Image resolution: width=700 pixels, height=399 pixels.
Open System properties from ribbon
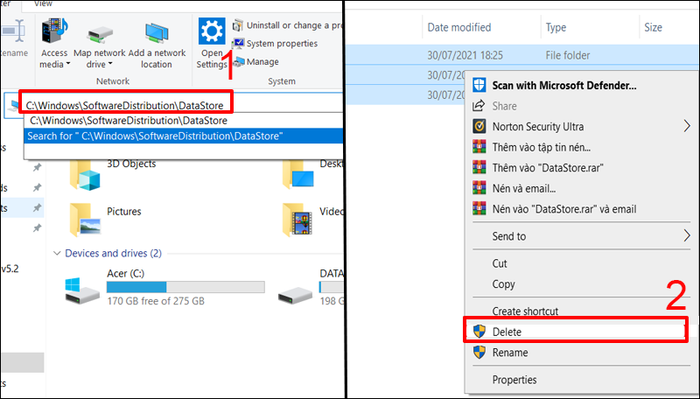pos(275,43)
